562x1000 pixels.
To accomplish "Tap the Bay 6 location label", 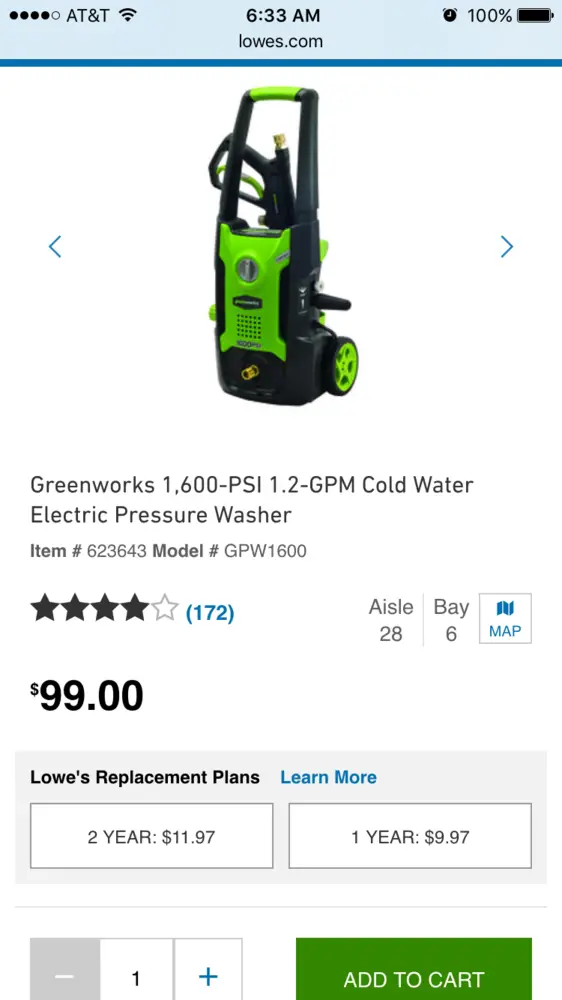I will tap(451, 620).
